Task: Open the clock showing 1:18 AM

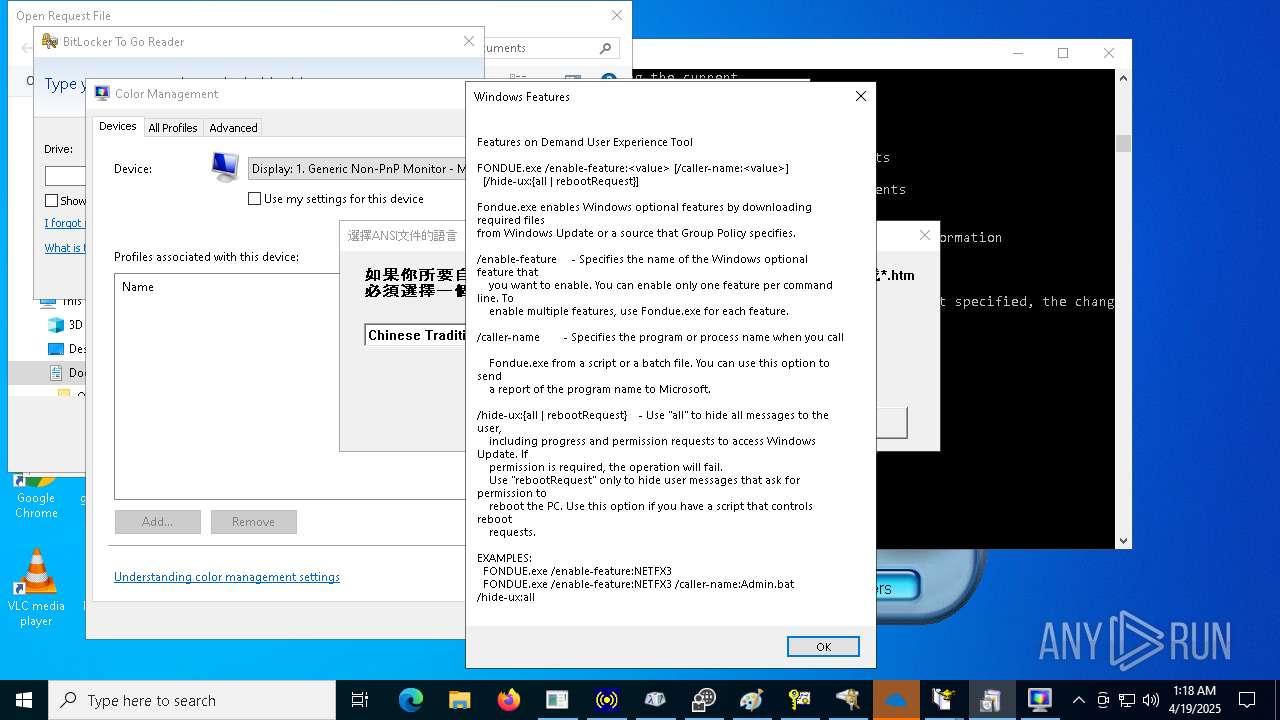Action: tap(1196, 700)
